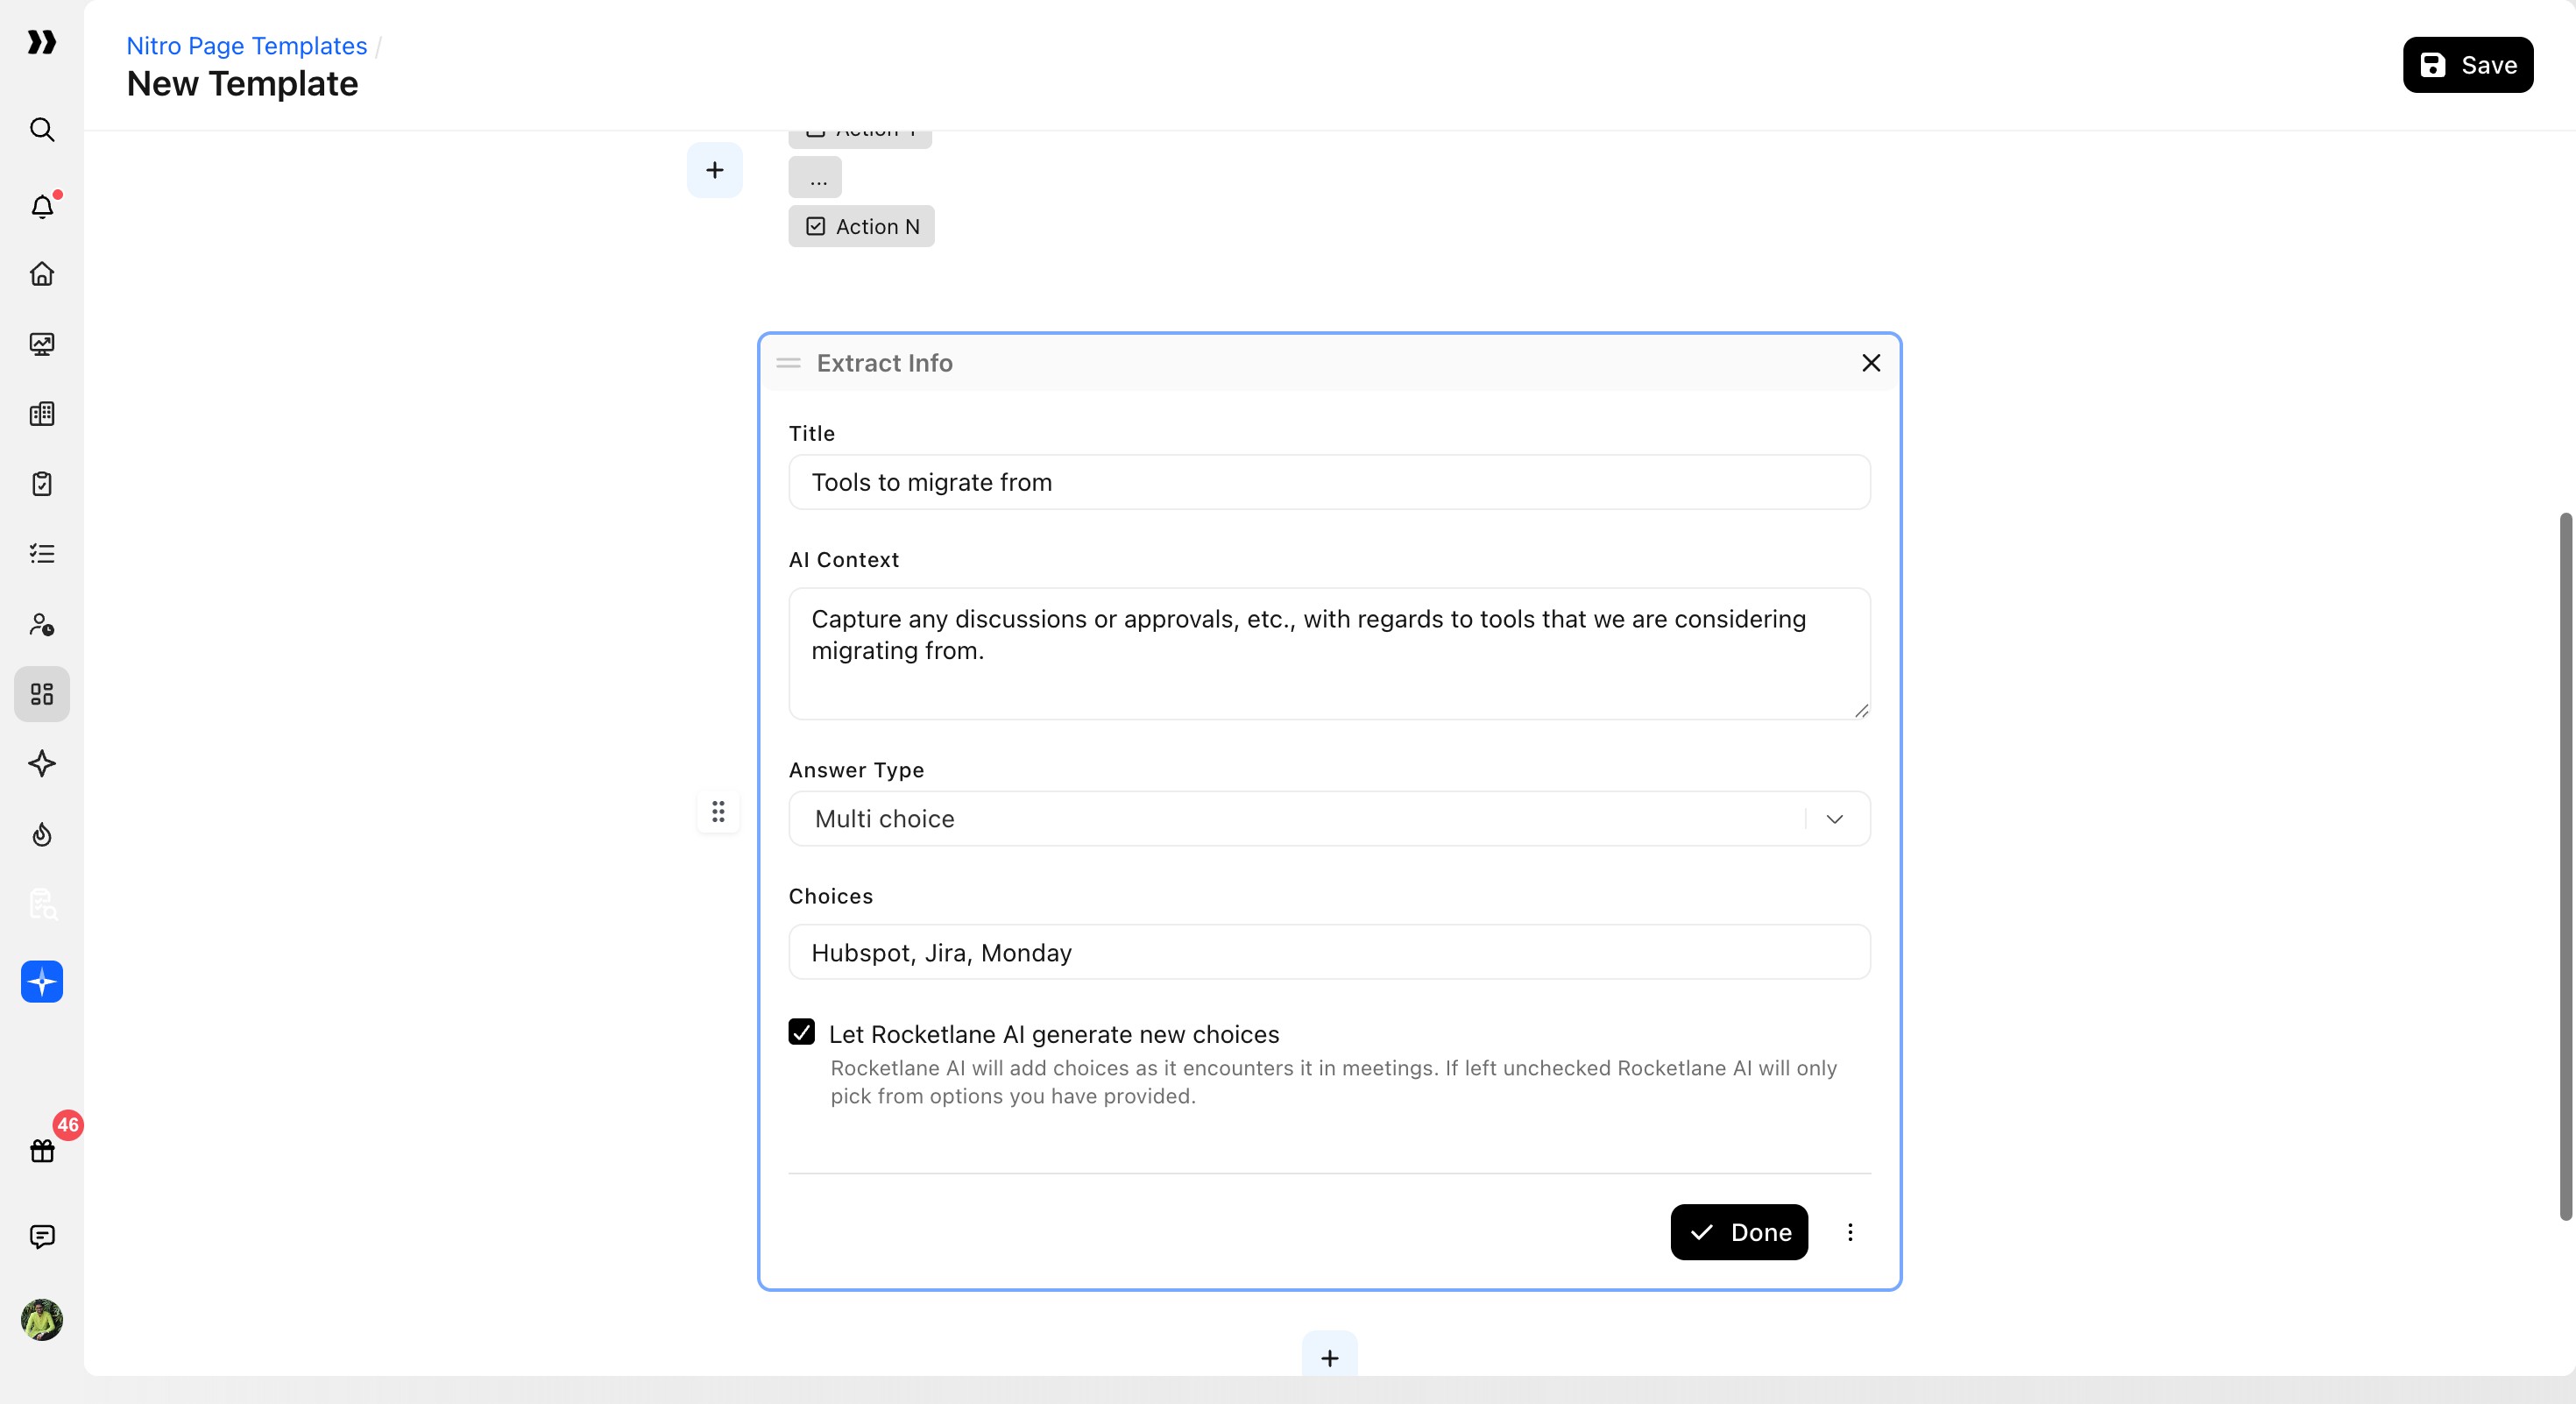Open the gift icon with 46 badge
The height and width of the screenshot is (1404, 2576).
42,1150
